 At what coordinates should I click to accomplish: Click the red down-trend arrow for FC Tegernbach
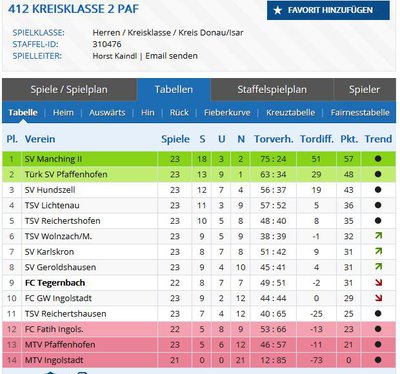pos(378,283)
